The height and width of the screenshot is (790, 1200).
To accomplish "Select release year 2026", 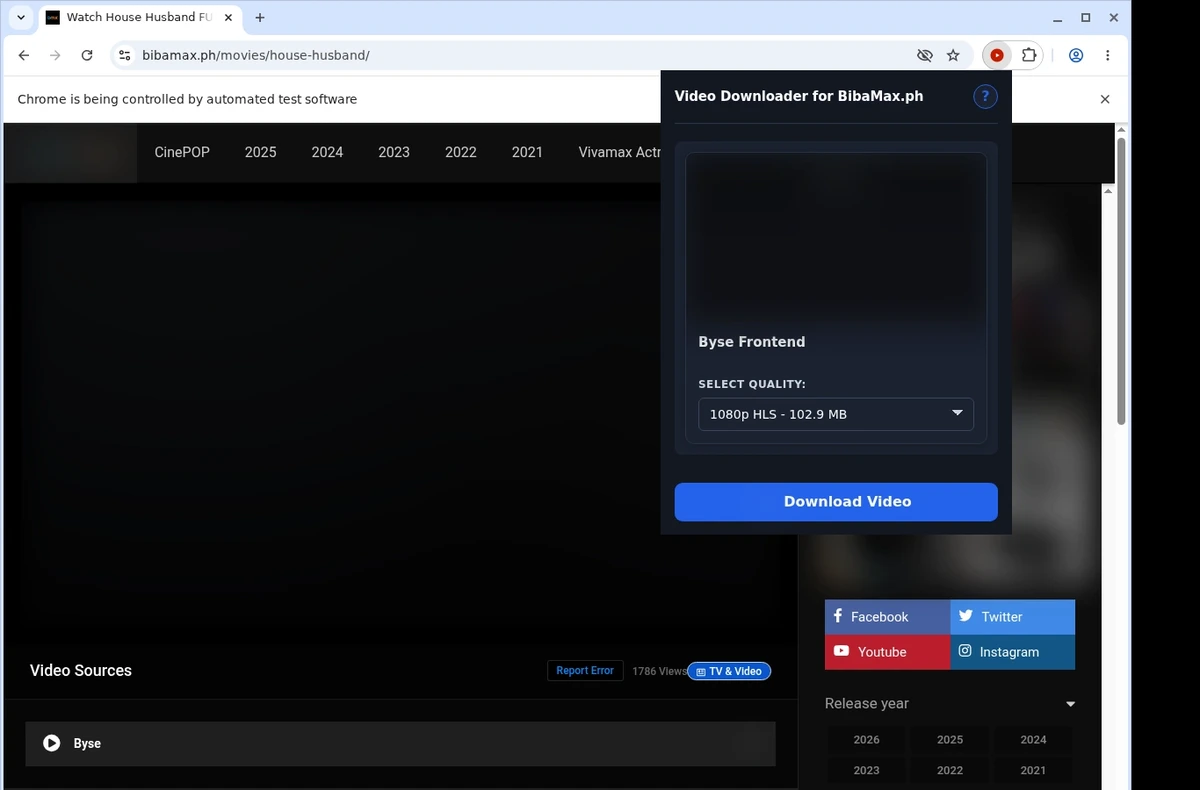I will coord(867,740).
